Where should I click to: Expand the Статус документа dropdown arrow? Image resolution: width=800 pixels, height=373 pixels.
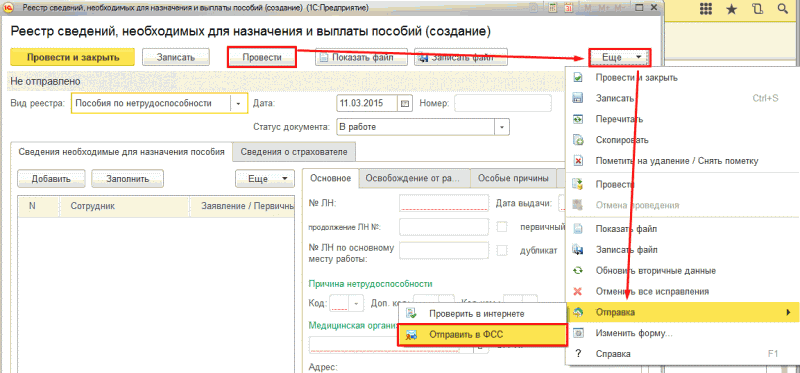point(502,127)
